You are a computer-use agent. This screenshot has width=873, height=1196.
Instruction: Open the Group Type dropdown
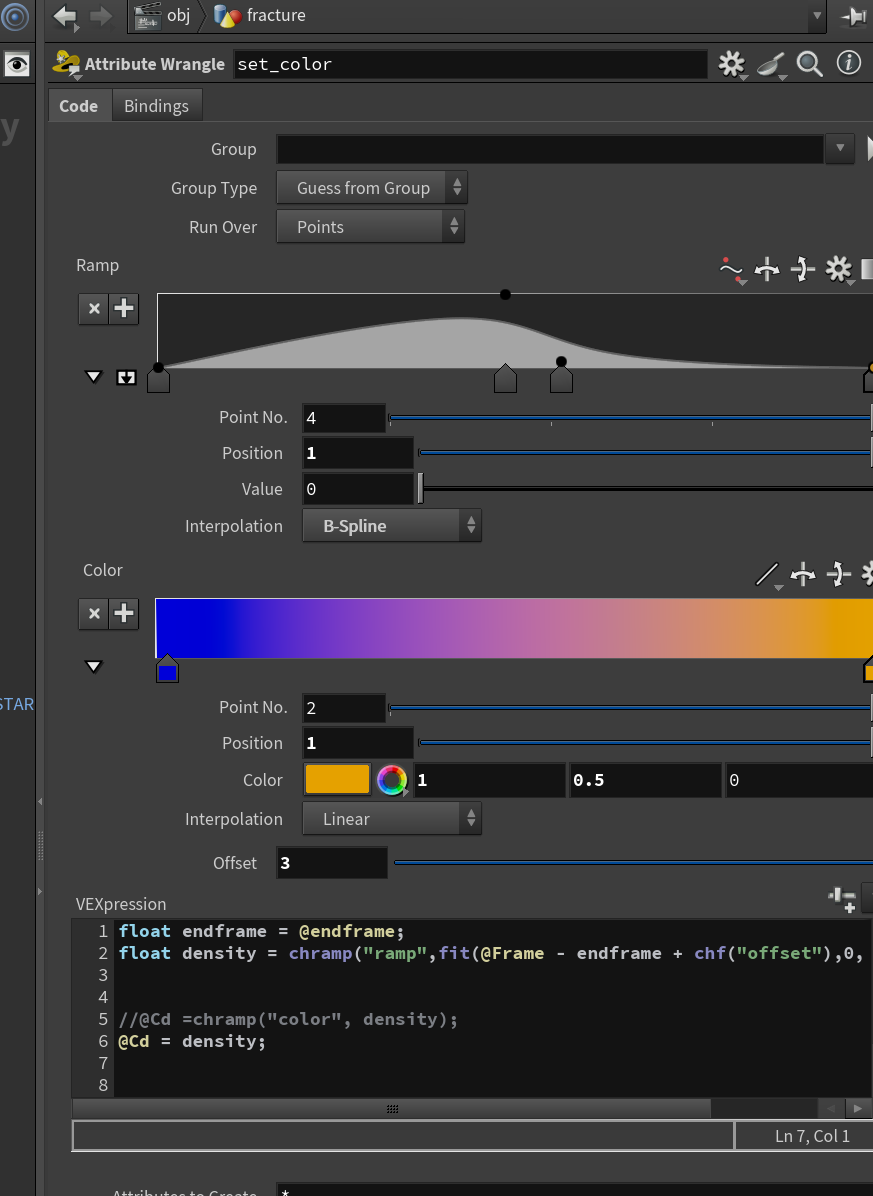click(x=371, y=188)
